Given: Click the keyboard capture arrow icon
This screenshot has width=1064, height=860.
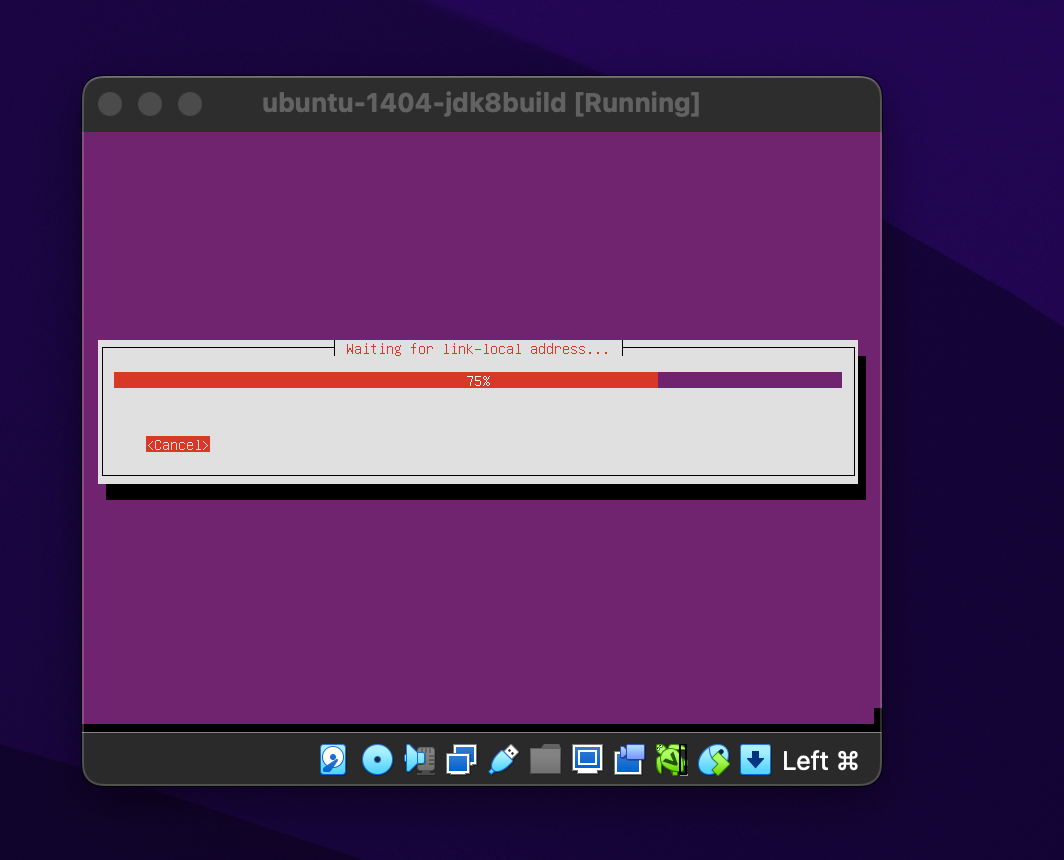Looking at the screenshot, I should 755,760.
